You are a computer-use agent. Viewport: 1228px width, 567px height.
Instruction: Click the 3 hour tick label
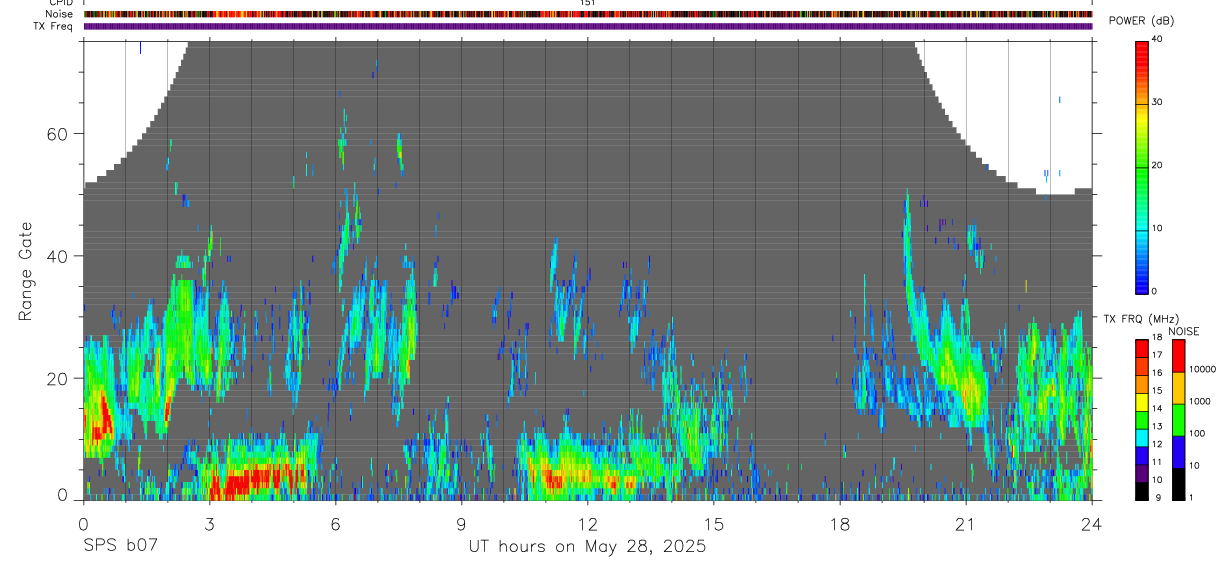(209, 522)
